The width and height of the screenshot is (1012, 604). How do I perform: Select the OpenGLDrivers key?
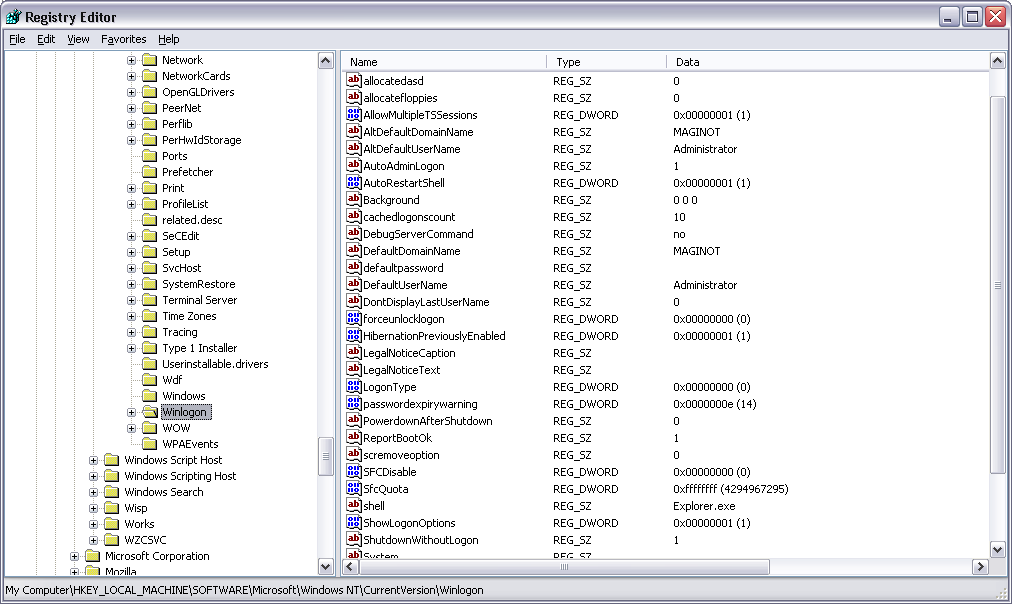(198, 92)
